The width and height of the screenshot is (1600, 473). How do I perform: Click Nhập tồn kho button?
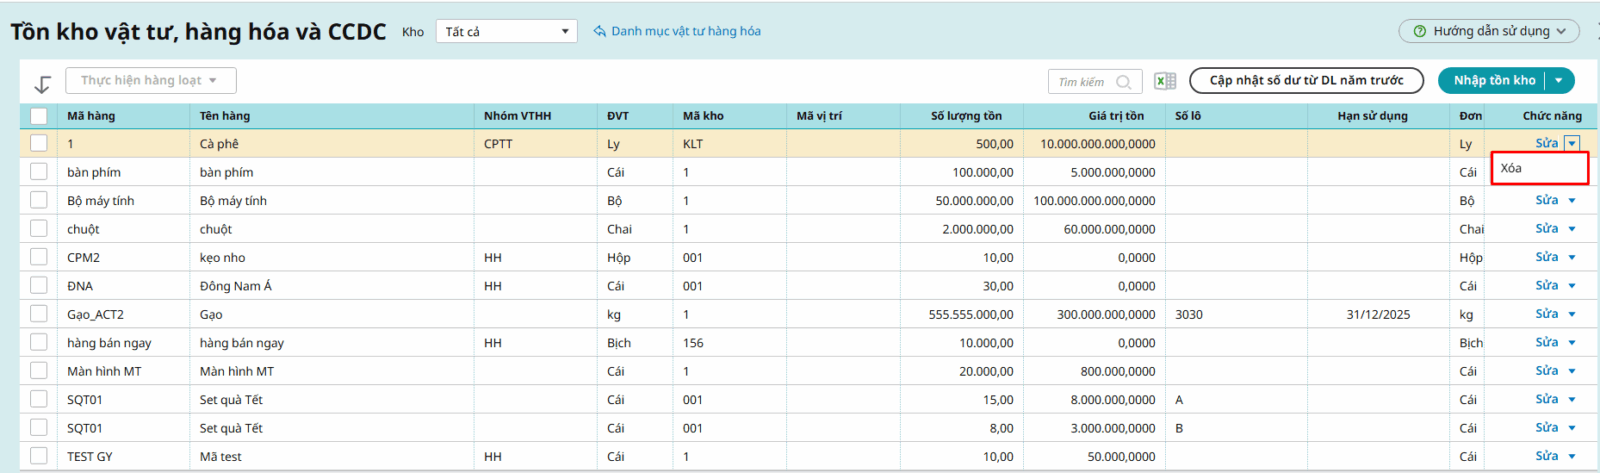tap(1494, 80)
